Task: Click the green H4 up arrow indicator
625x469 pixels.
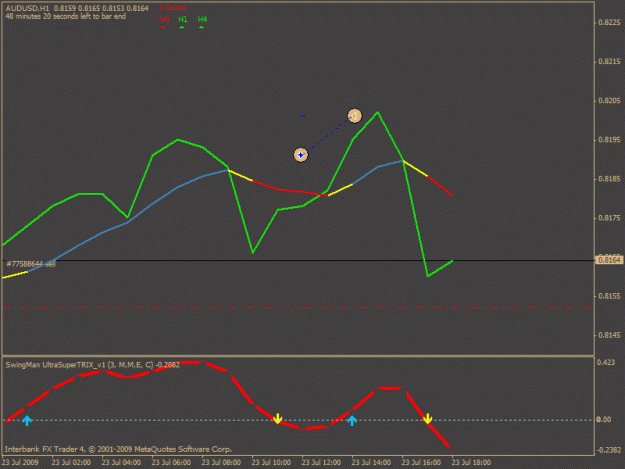Action: pyautogui.click(x=201, y=27)
